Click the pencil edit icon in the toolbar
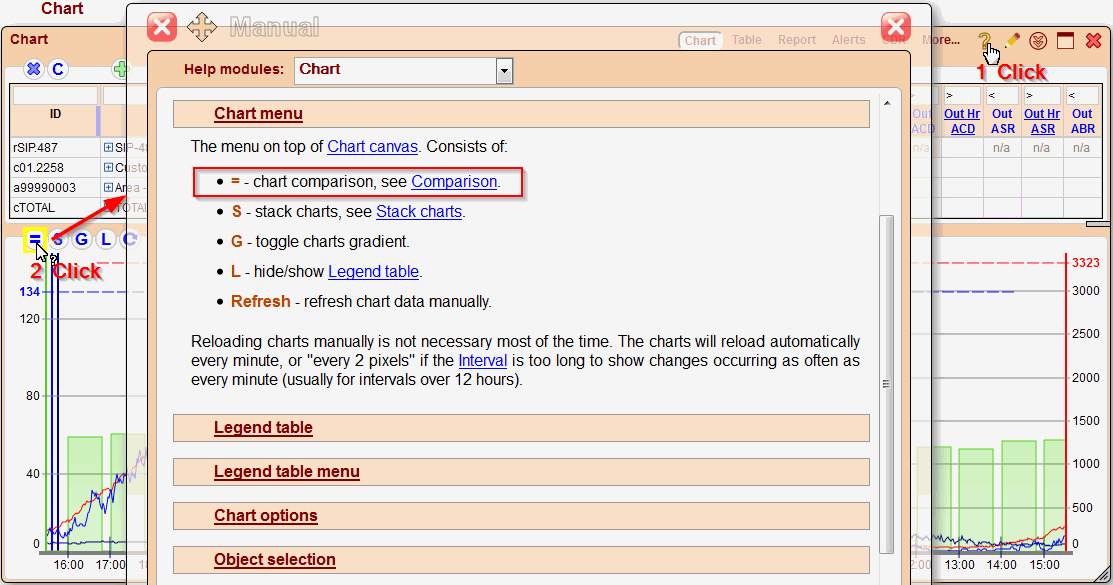 [1012, 41]
